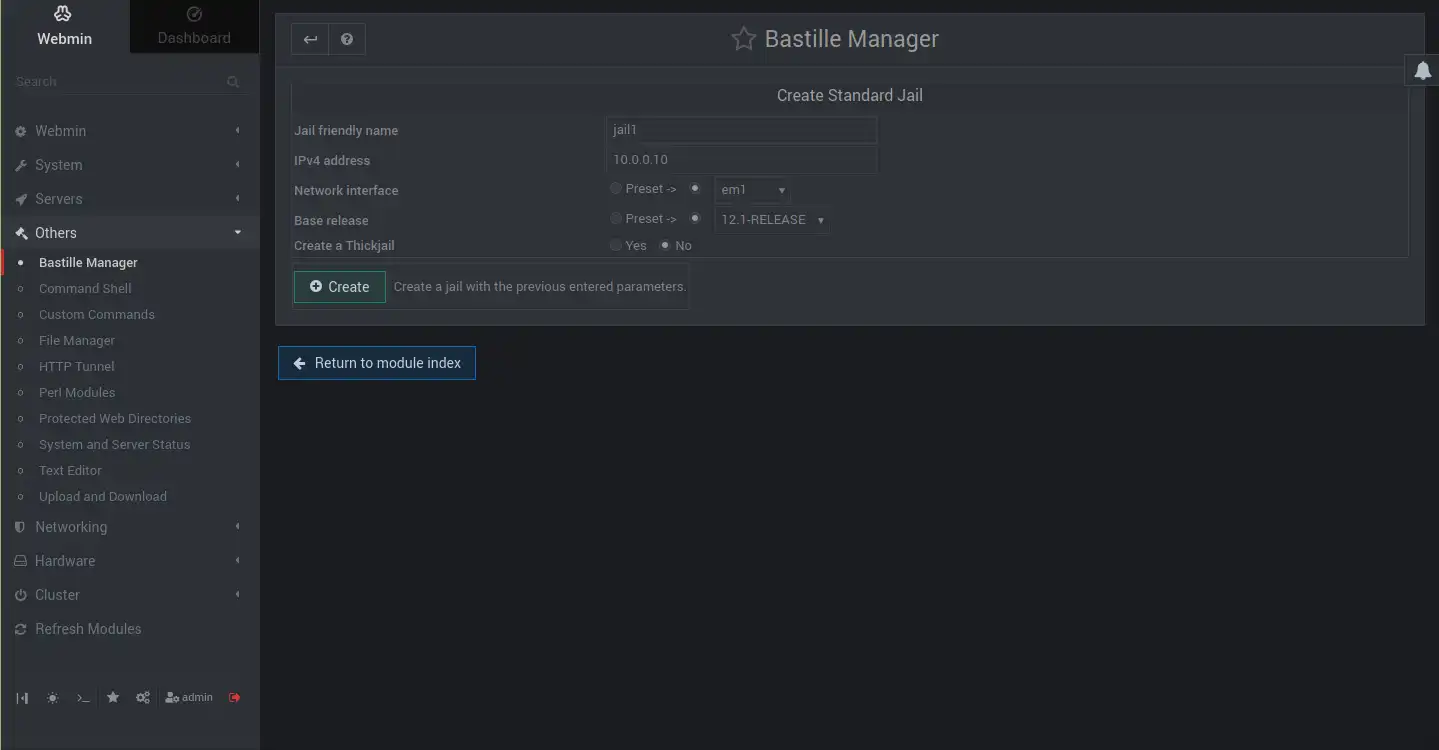Open System and Server Status

(x=114, y=445)
